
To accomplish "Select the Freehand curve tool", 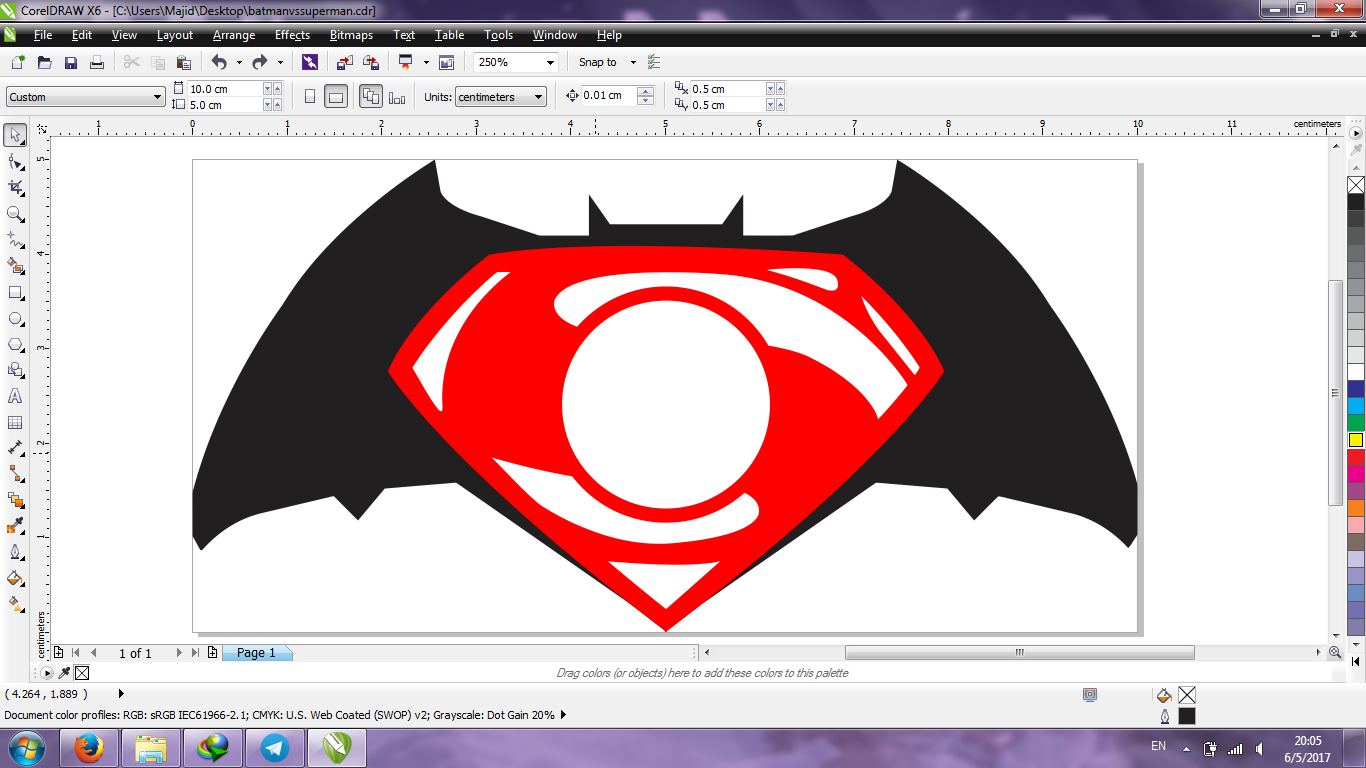I will [x=15, y=240].
